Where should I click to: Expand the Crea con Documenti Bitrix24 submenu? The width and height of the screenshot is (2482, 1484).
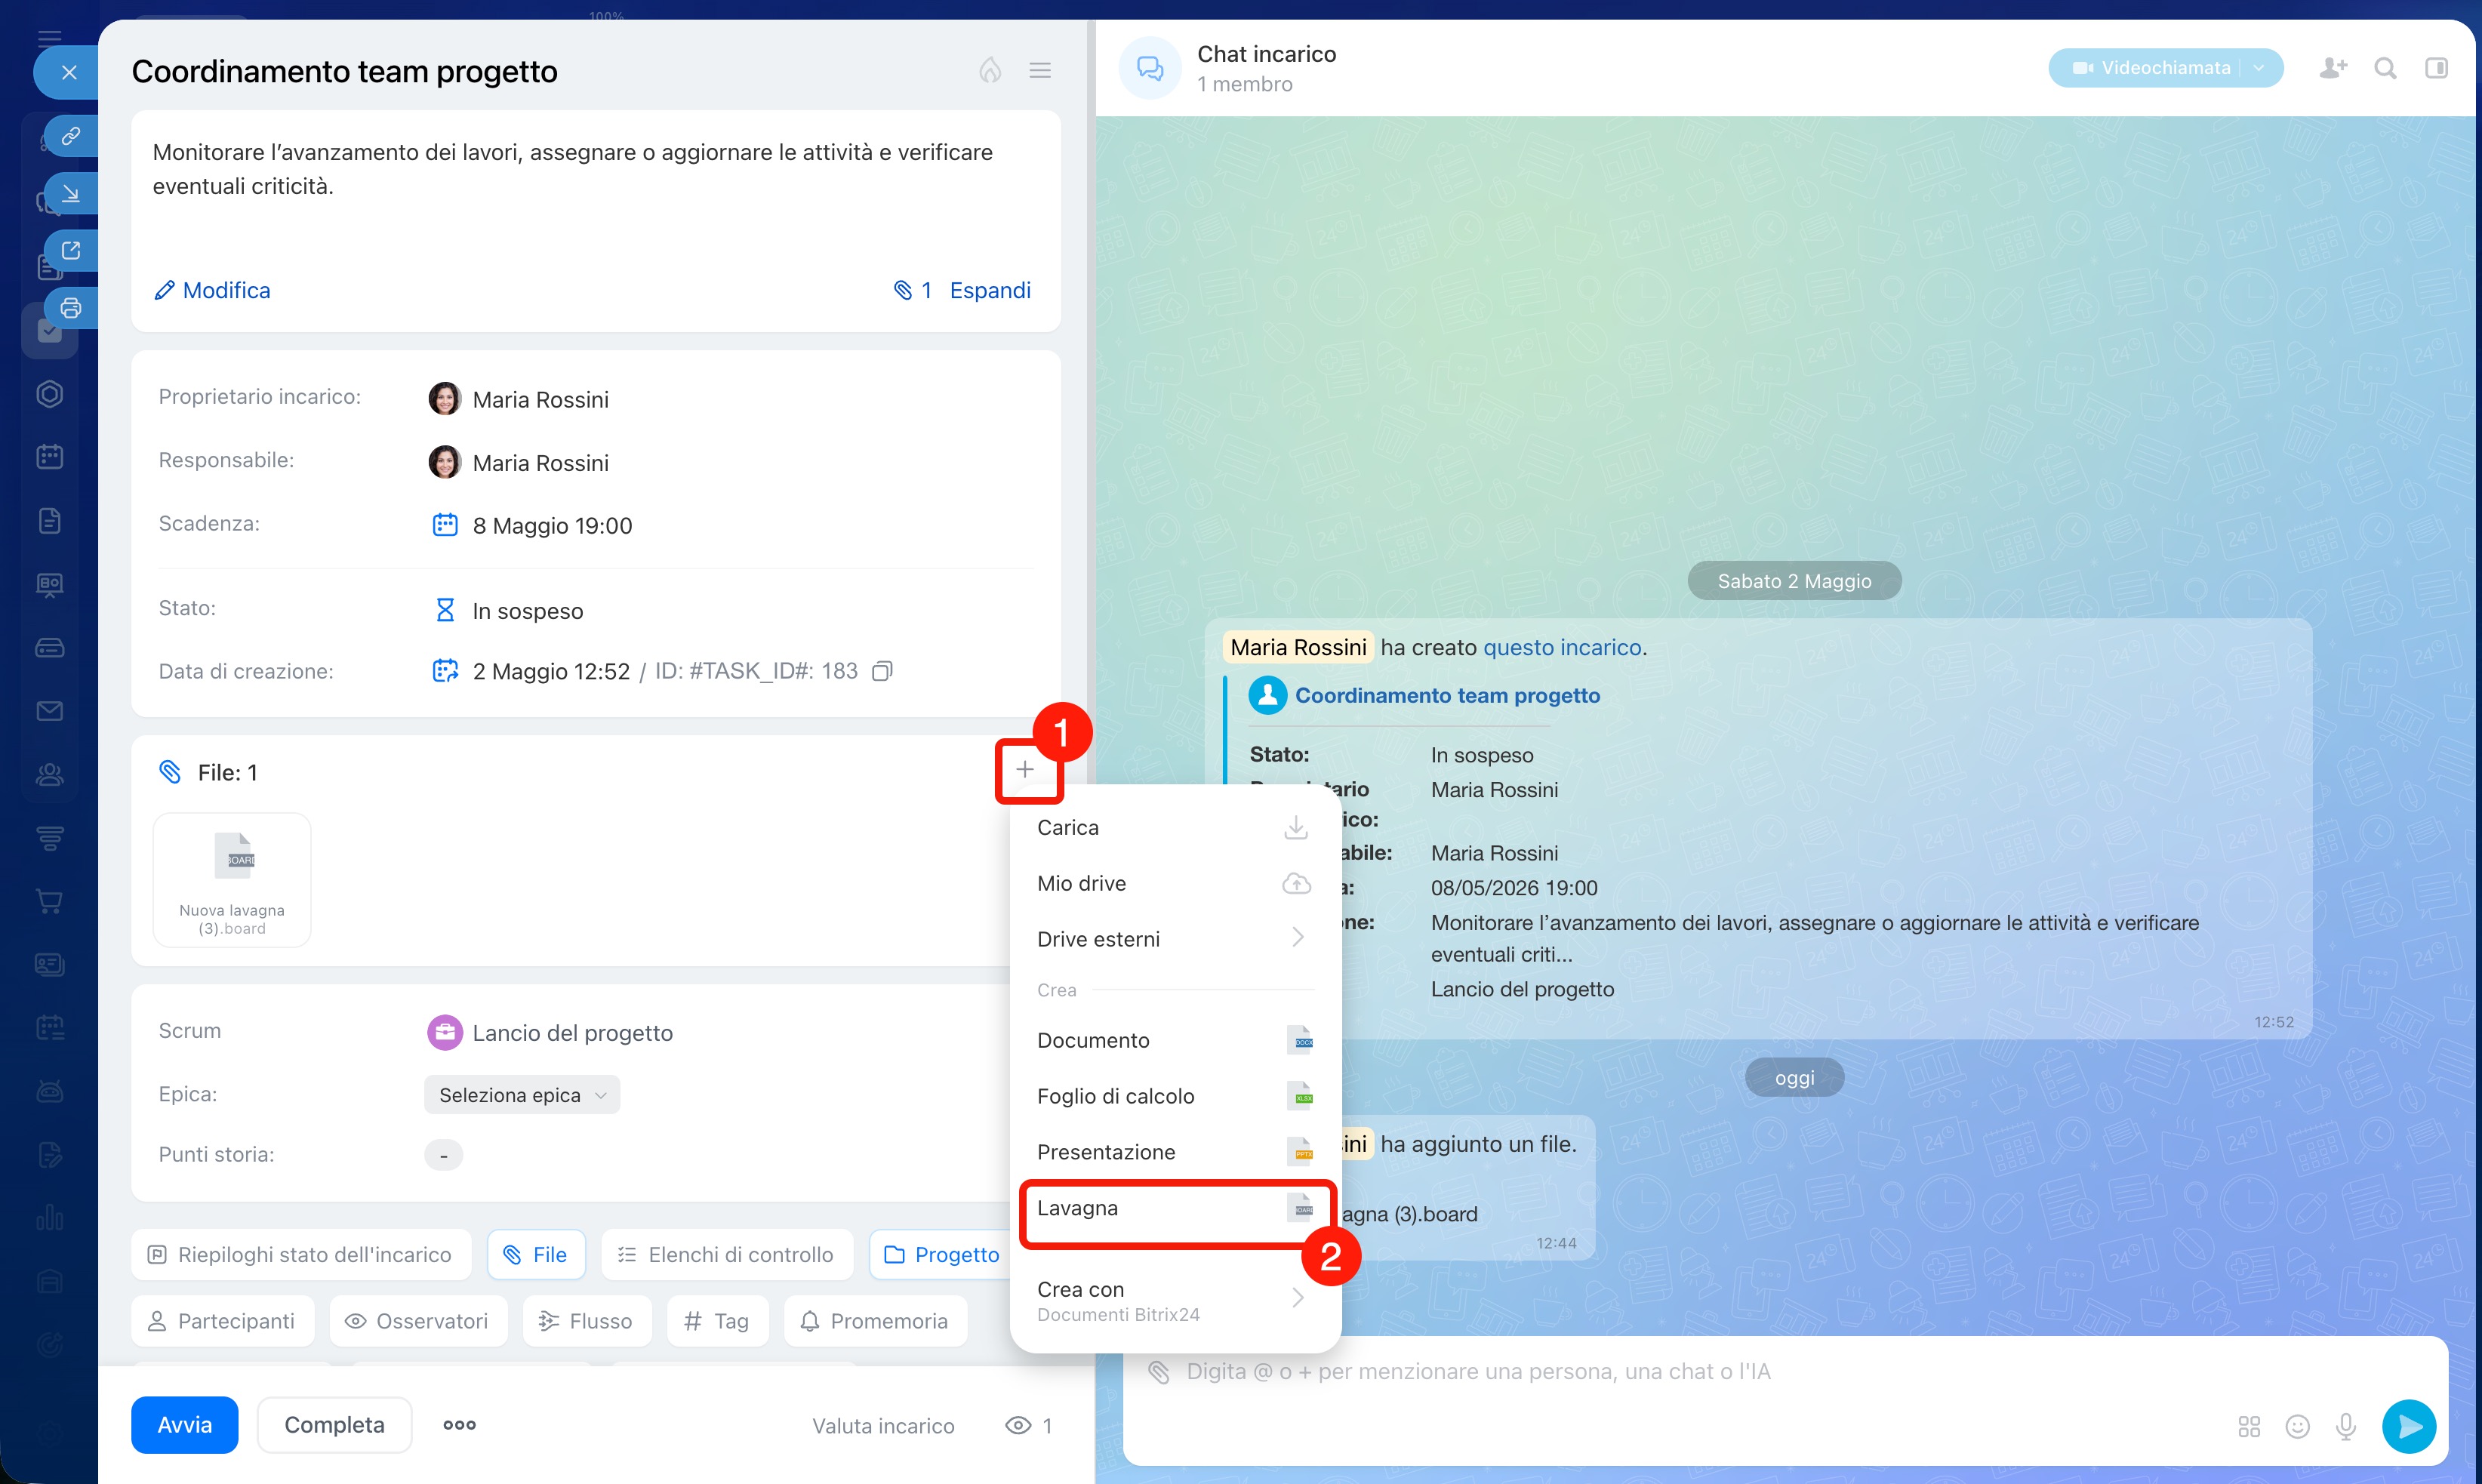[1175, 1301]
